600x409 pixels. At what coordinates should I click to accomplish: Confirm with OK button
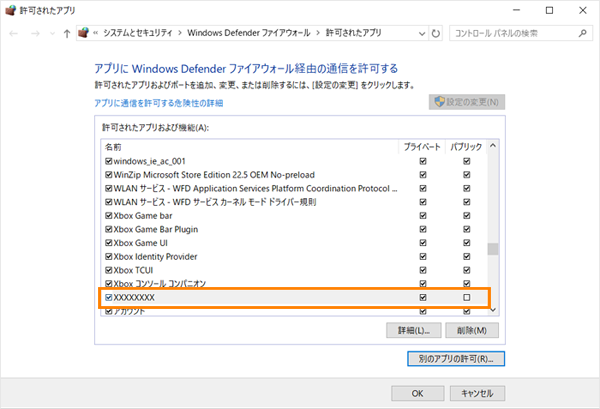point(417,393)
